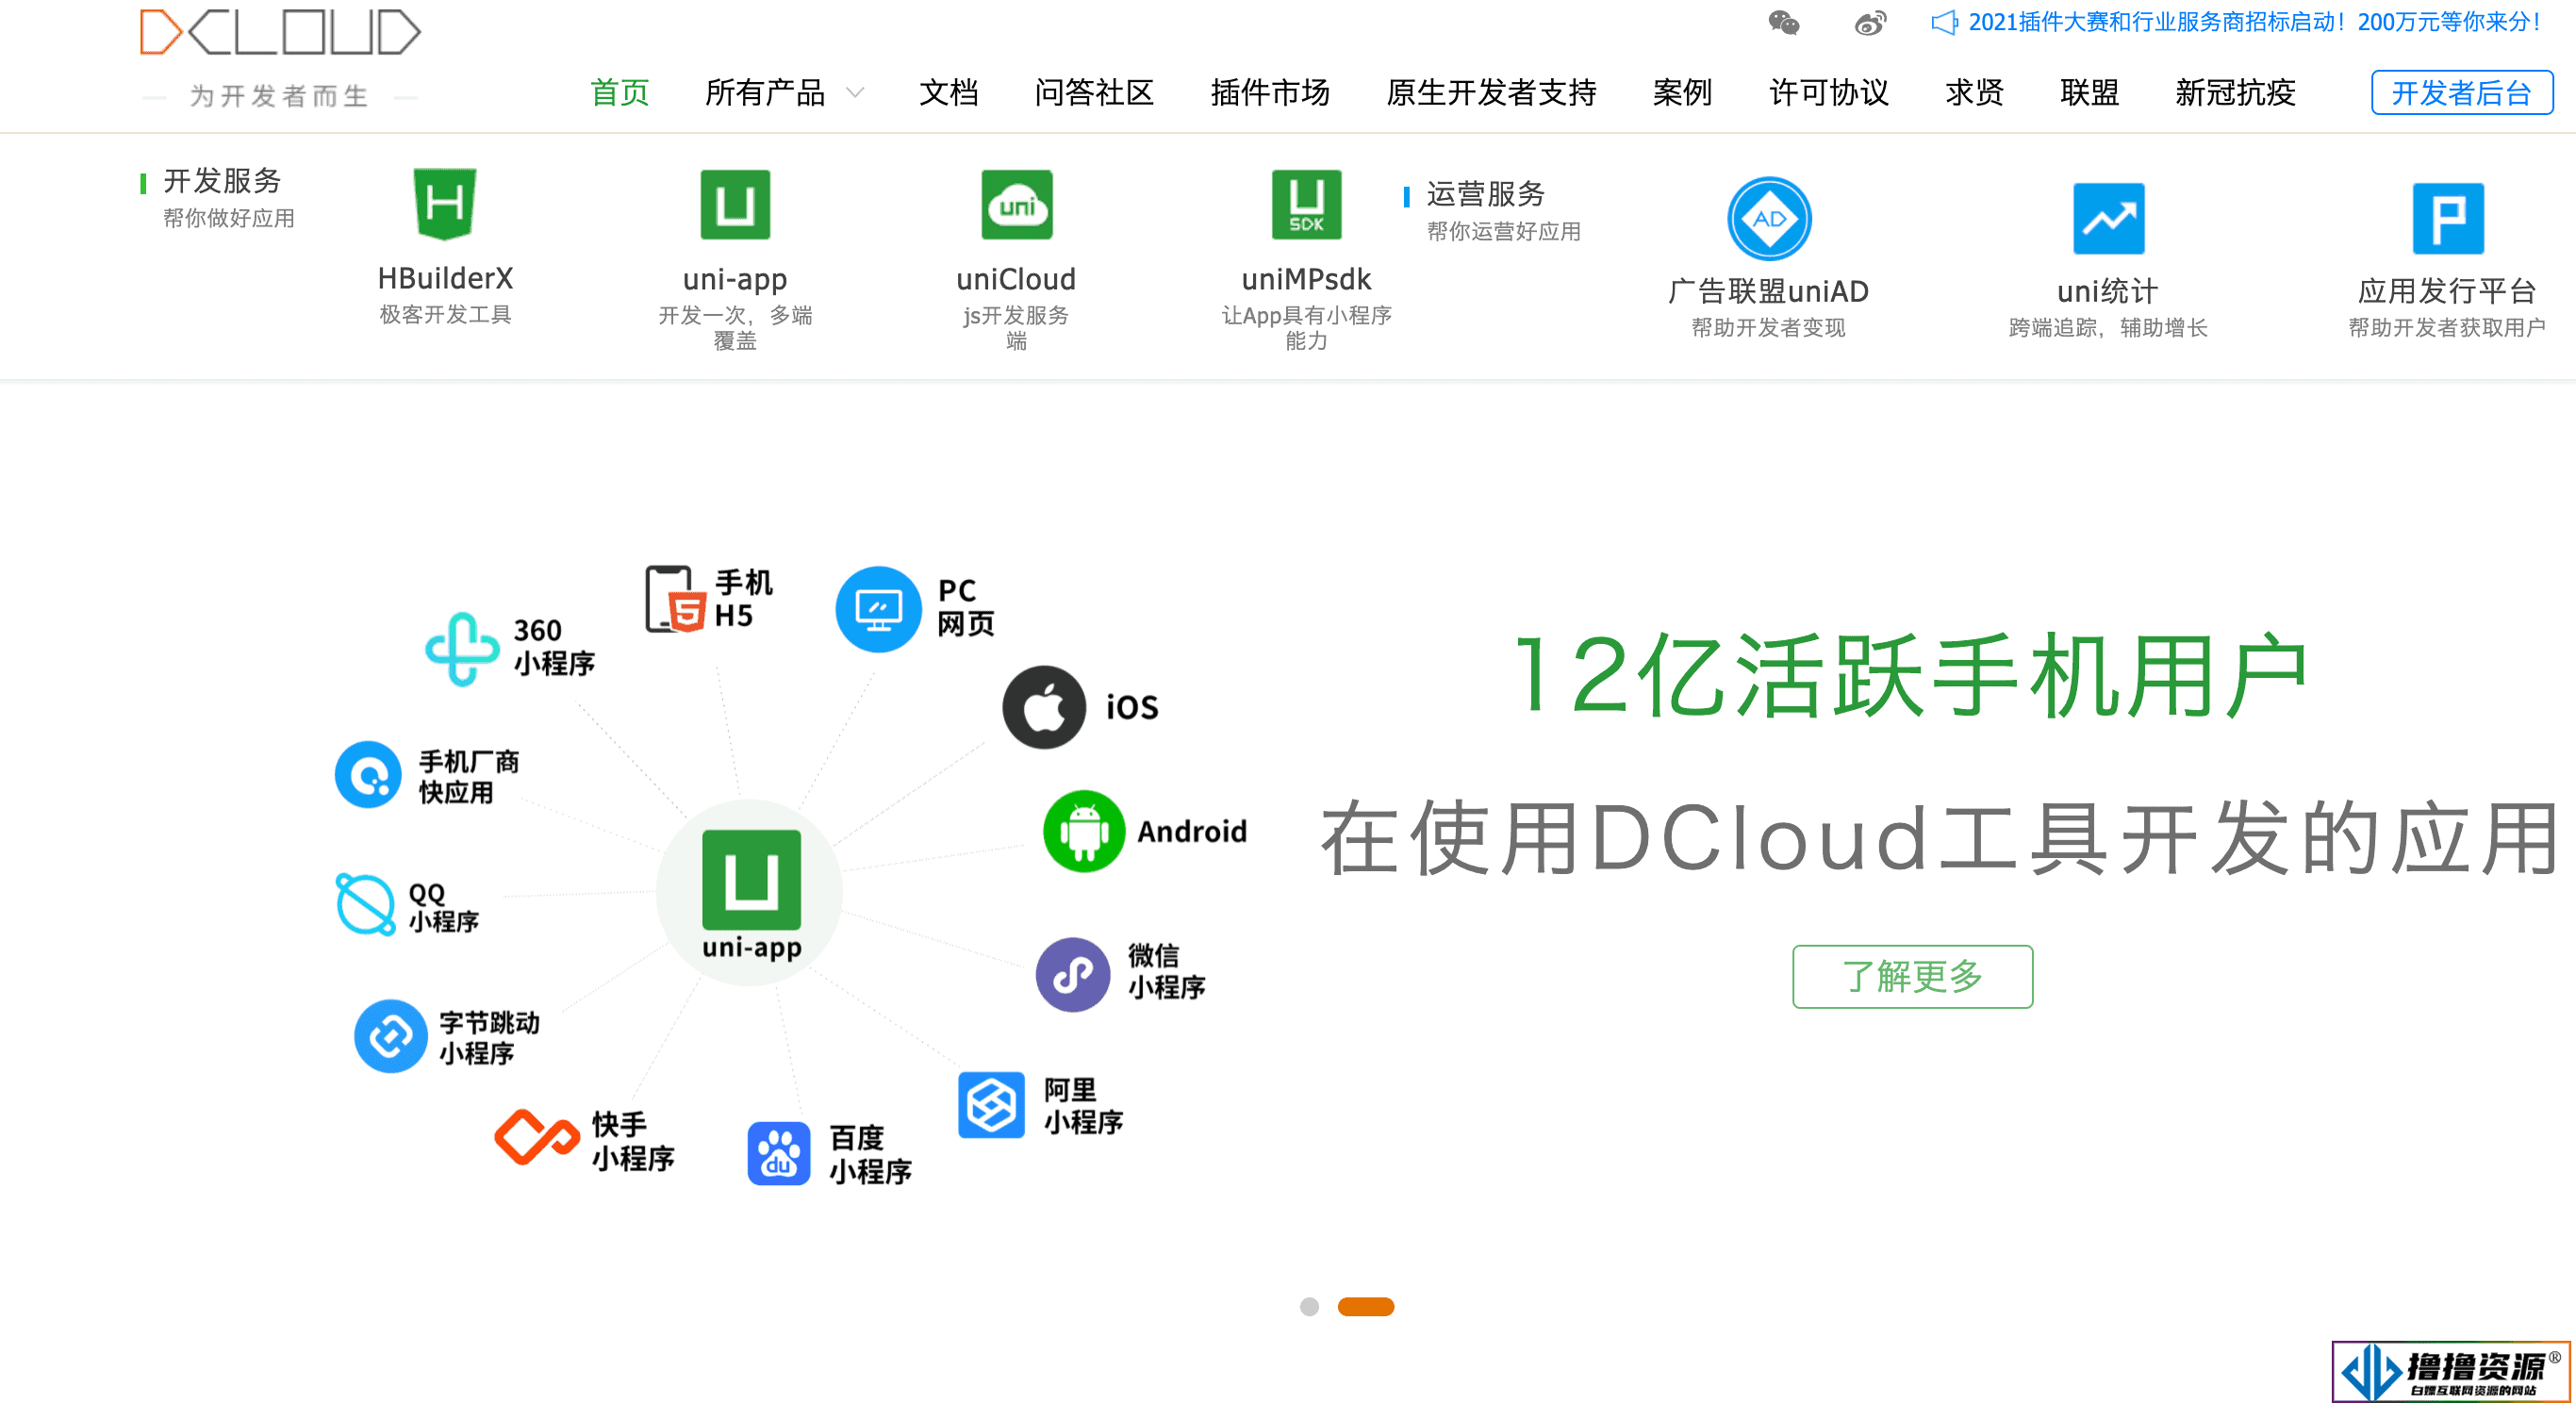The width and height of the screenshot is (2576, 1403).
Task: Open 案例 in navigation
Action: click(x=1682, y=93)
